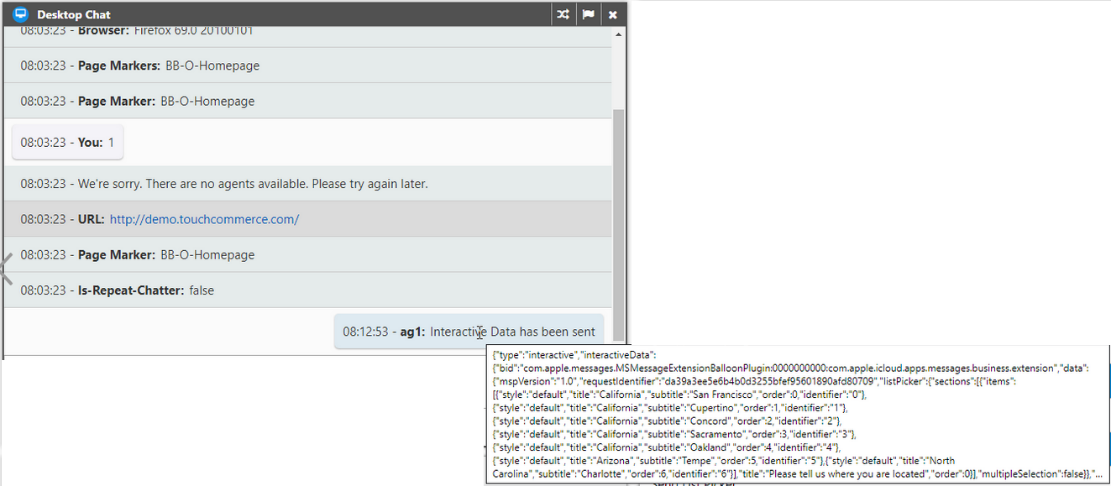
Task: Click the collapse chevron on left edge
Action: pyautogui.click(x=6, y=268)
